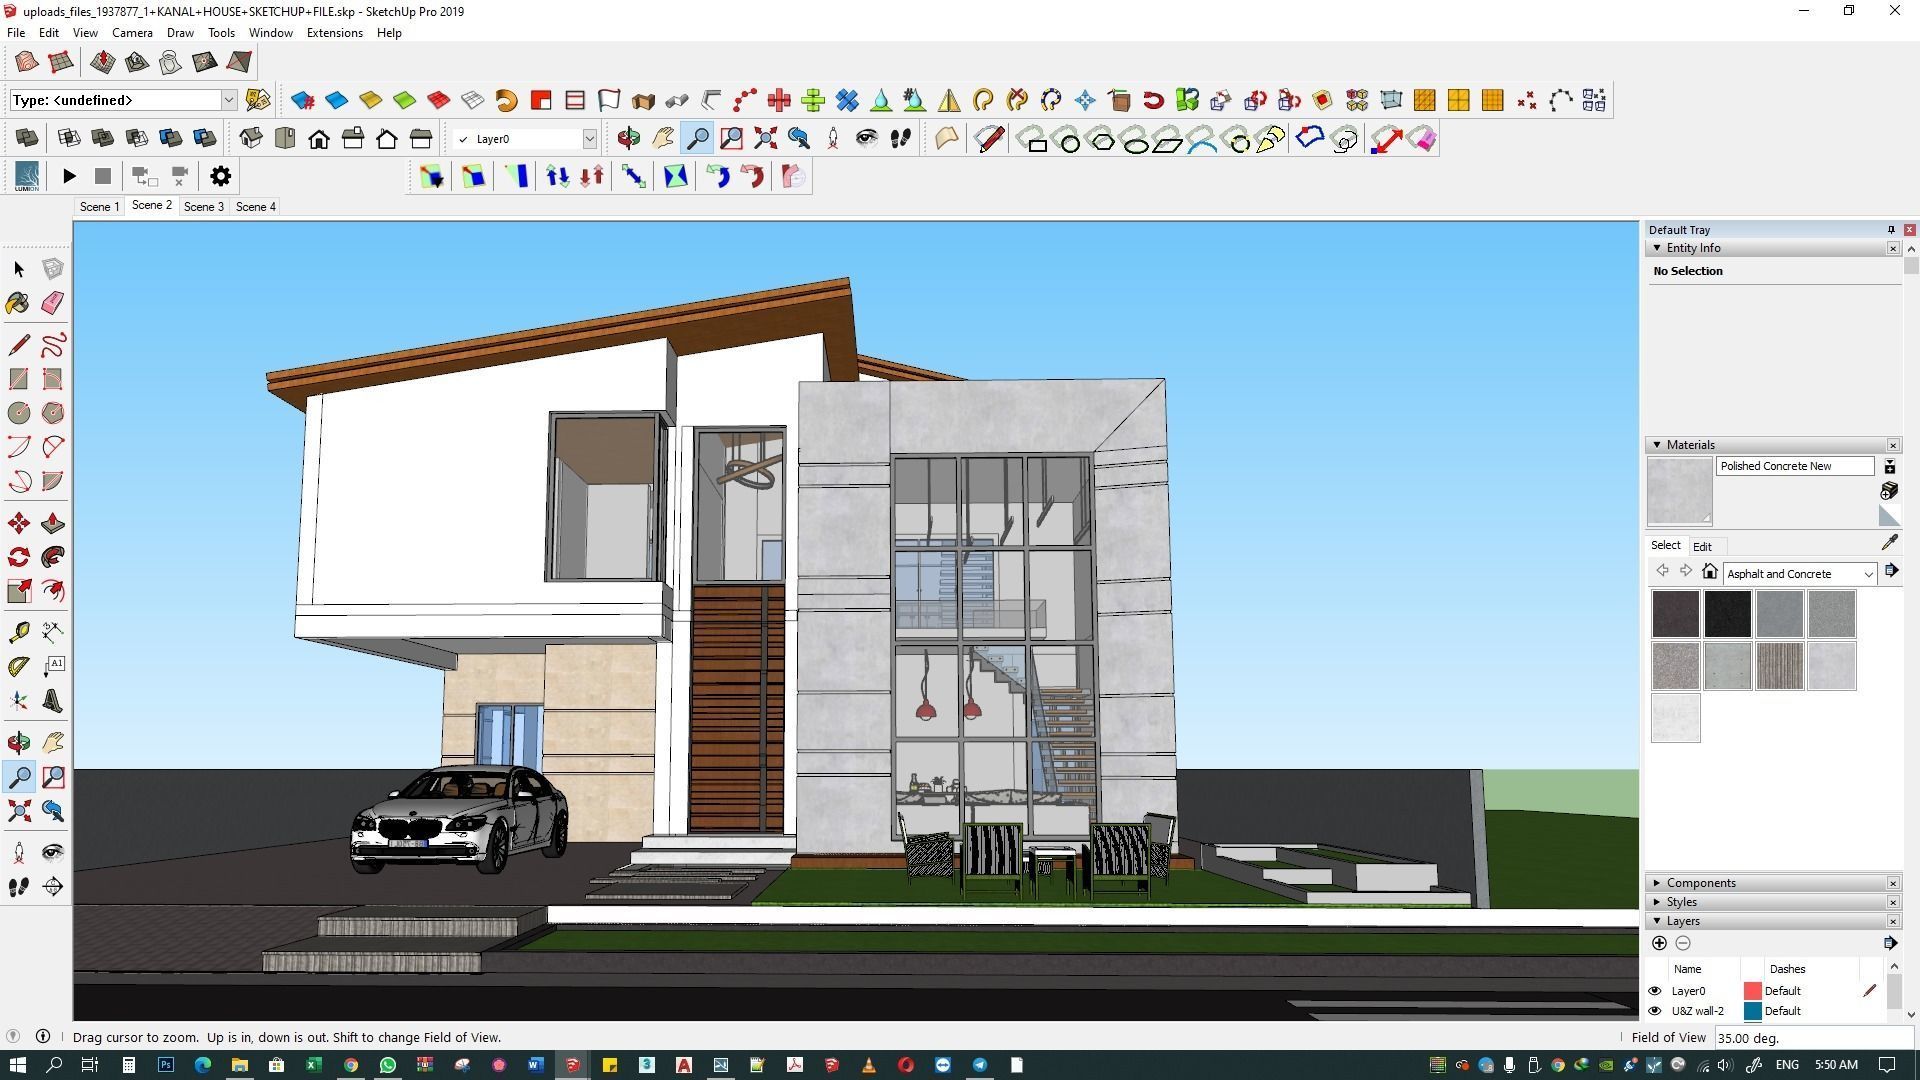Collapse the Materials panel
The height and width of the screenshot is (1080, 1920).
point(1657,445)
